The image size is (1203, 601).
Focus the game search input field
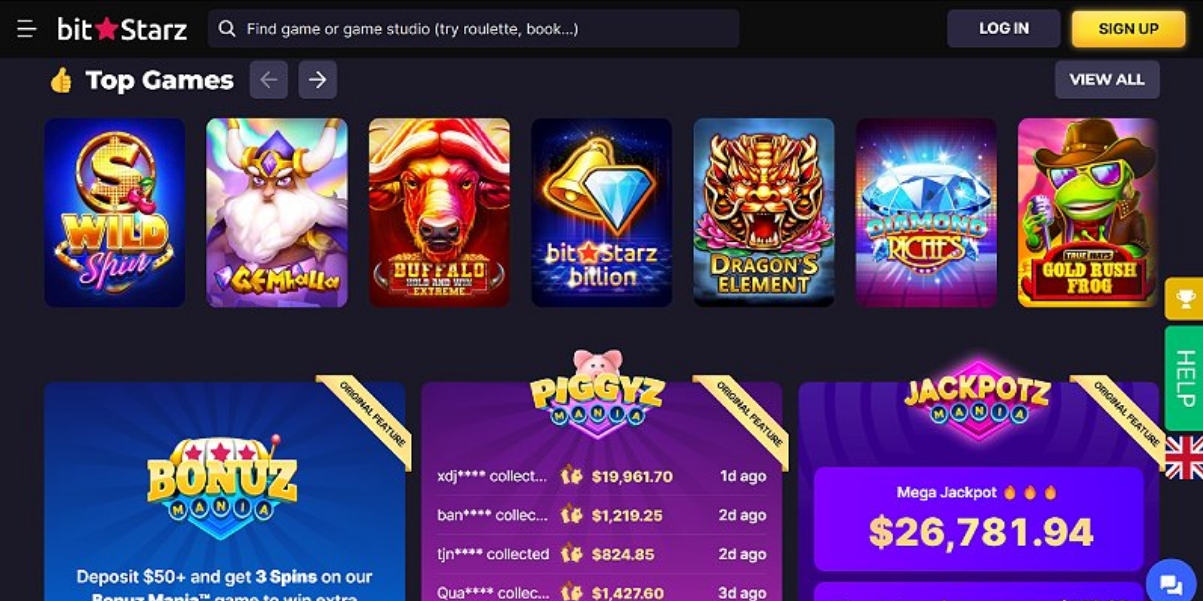coord(473,29)
